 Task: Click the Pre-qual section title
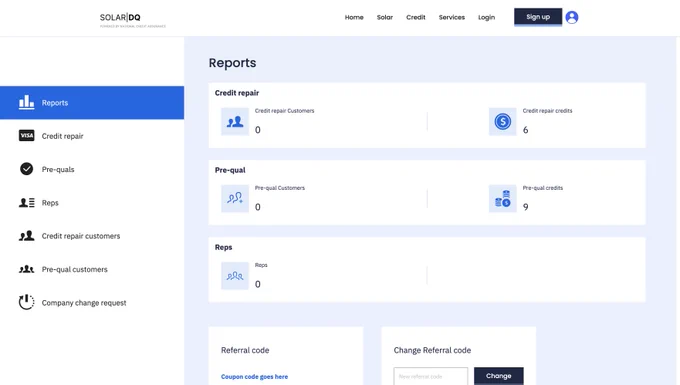click(230, 170)
